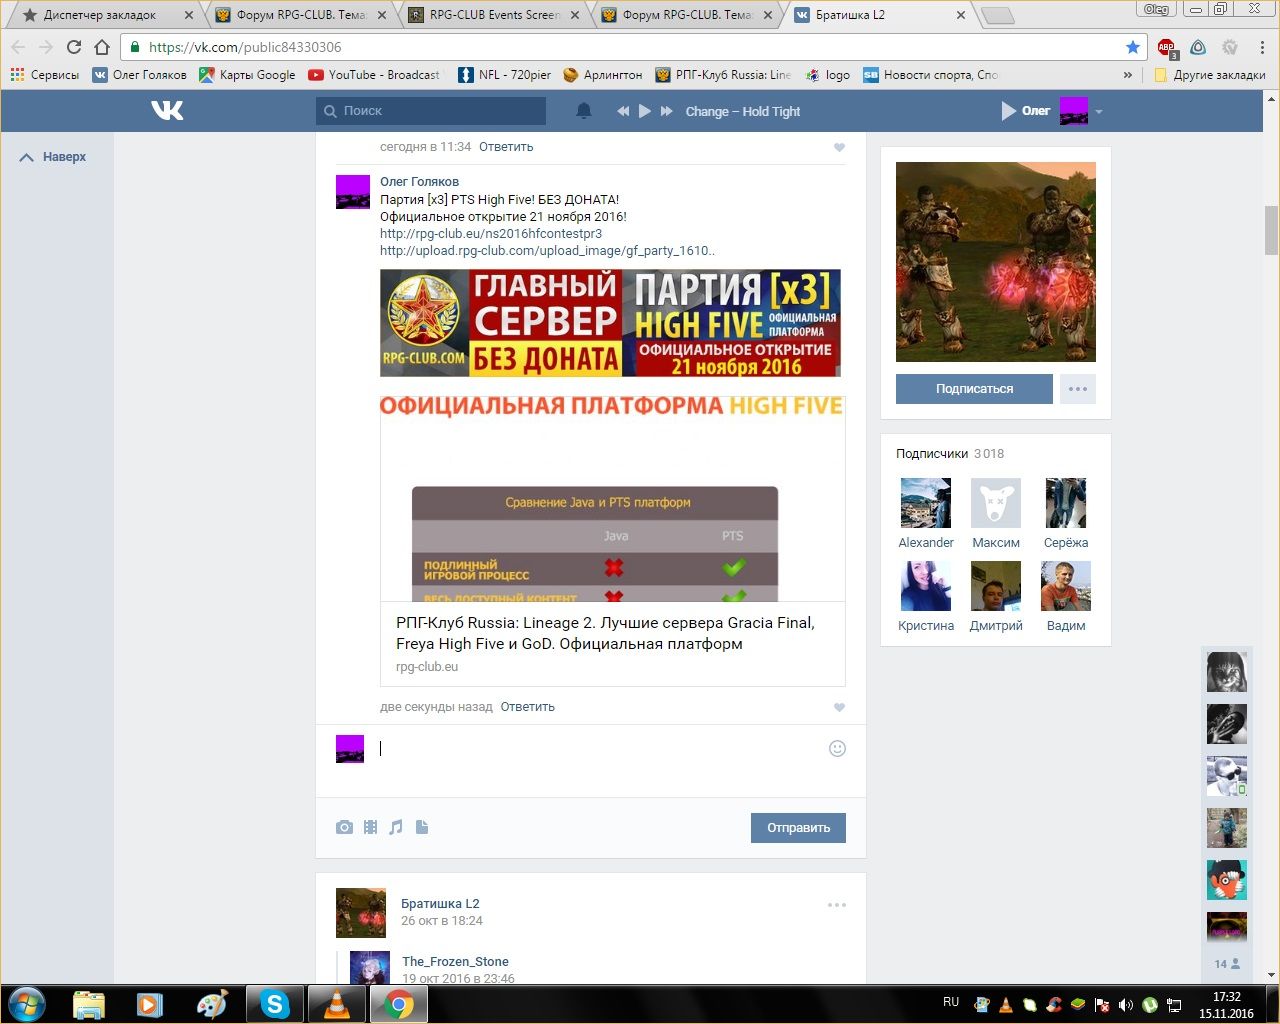Screen dimensions: 1280x1024
Task: Open subscriber Вадим's profile
Action: tap(1066, 597)
